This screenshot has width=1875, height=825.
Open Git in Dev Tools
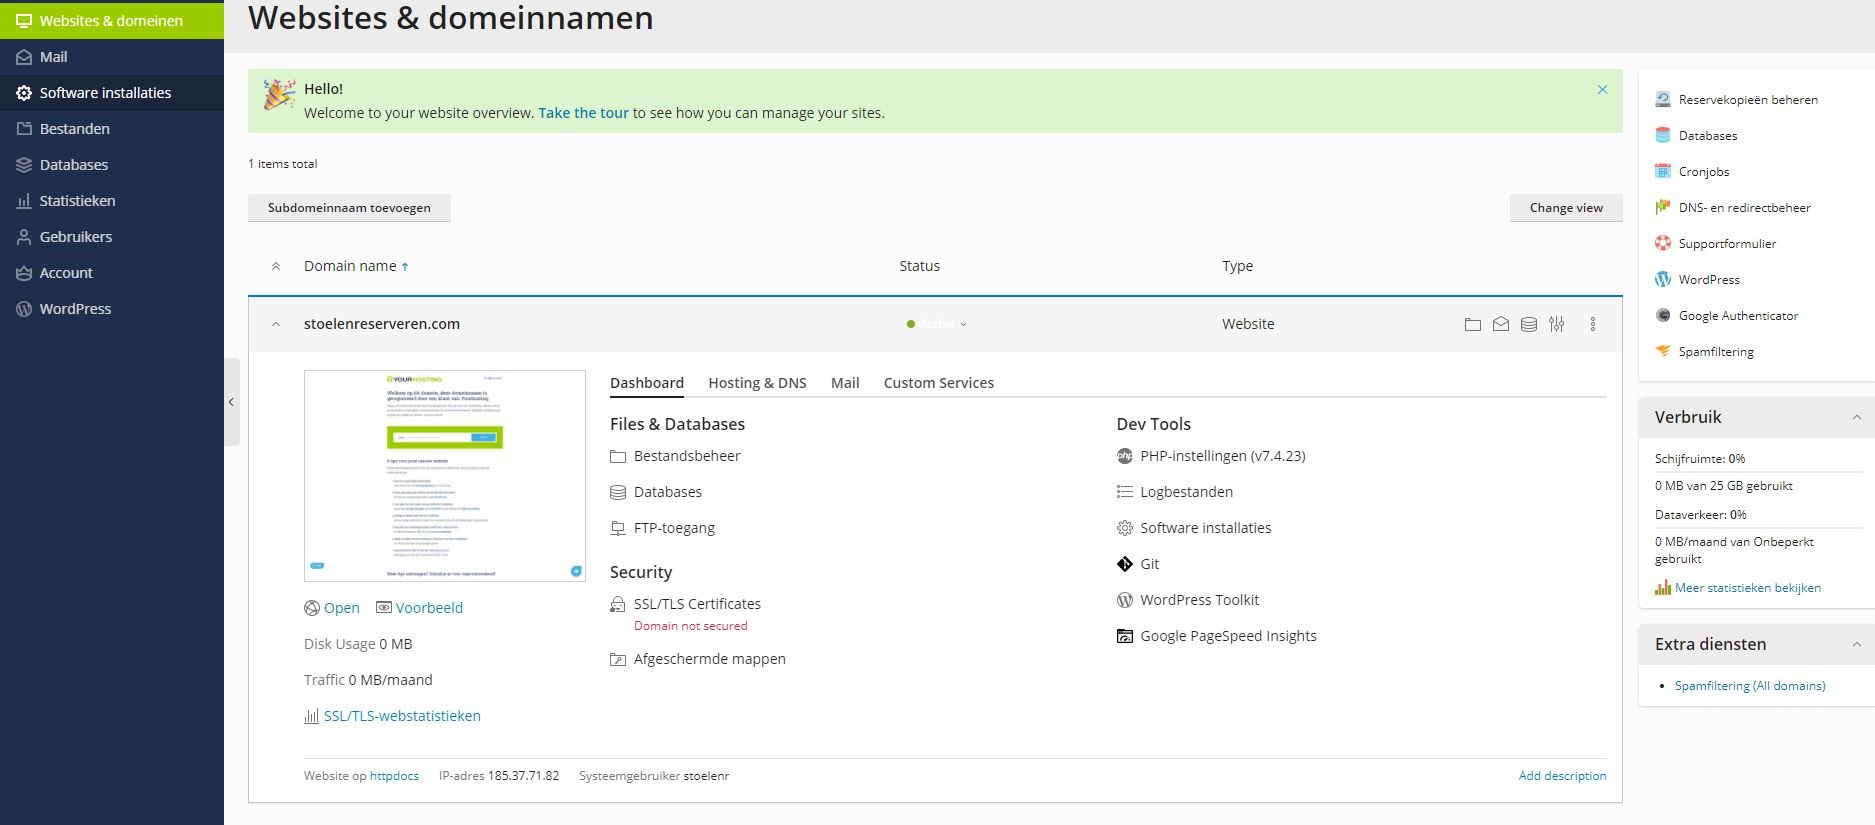[x=1149, y=564]
